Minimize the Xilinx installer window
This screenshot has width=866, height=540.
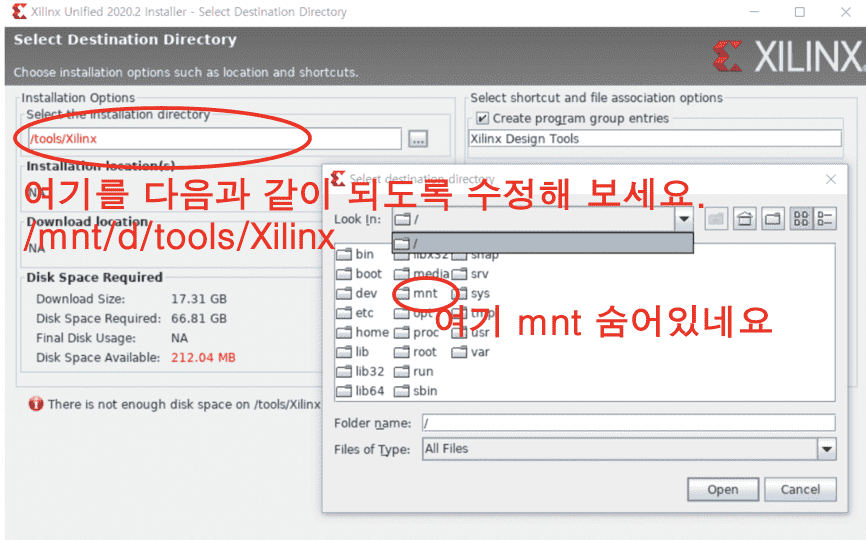(x=754, y=12)
